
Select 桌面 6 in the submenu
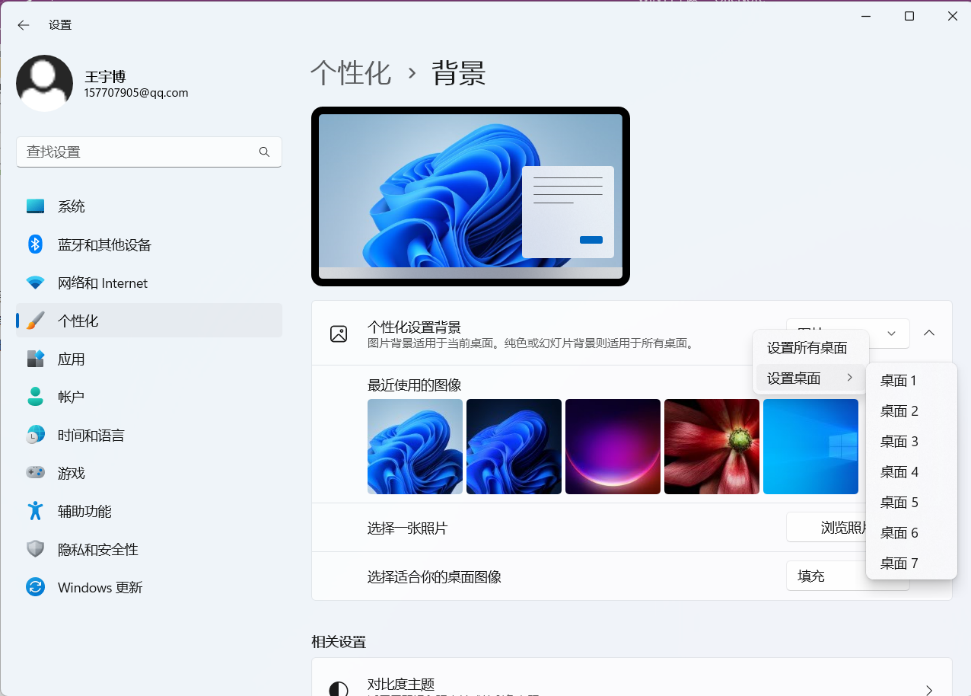(x=912, y=533)
